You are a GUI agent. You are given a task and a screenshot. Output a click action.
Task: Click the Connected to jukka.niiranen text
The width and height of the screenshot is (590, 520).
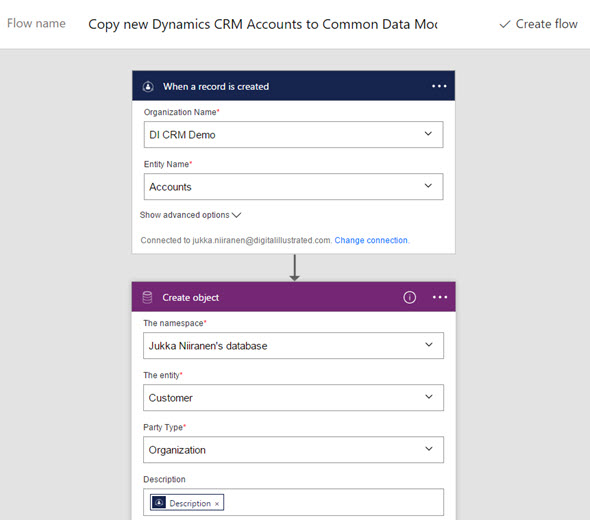tap(236, 240)
